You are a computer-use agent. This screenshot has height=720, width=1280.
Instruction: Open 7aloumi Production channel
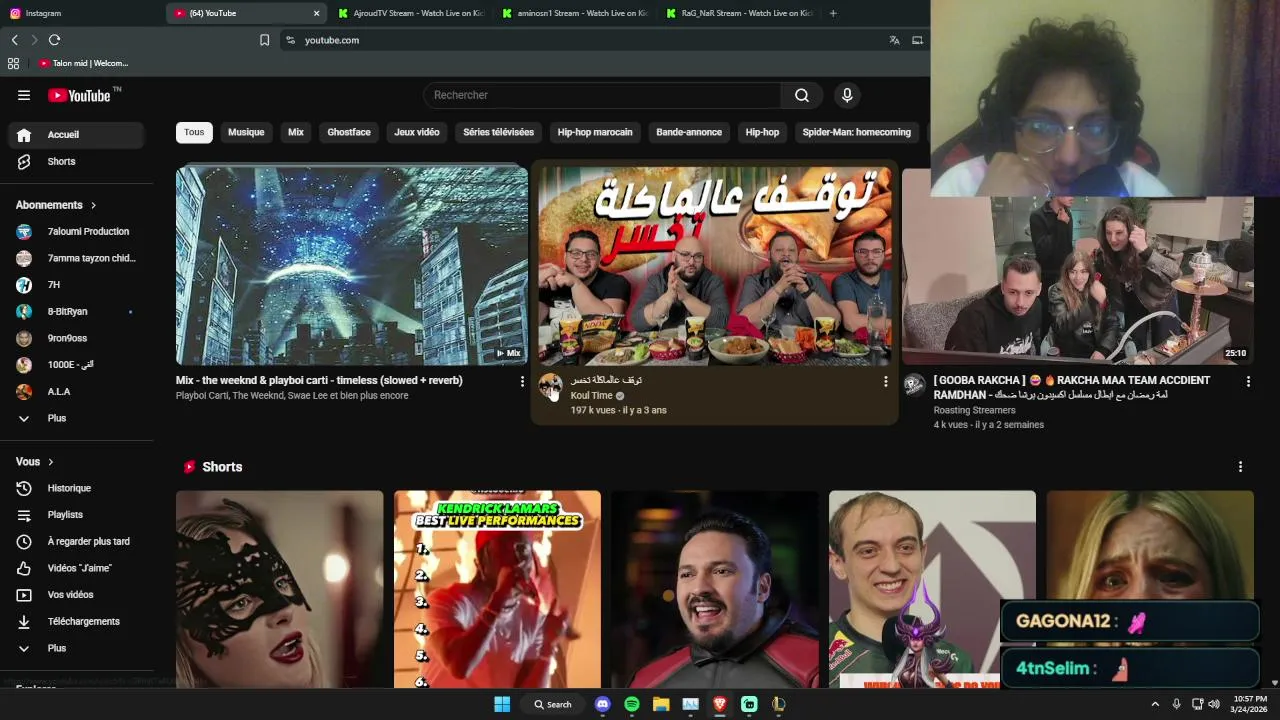[x=76, y=231]
